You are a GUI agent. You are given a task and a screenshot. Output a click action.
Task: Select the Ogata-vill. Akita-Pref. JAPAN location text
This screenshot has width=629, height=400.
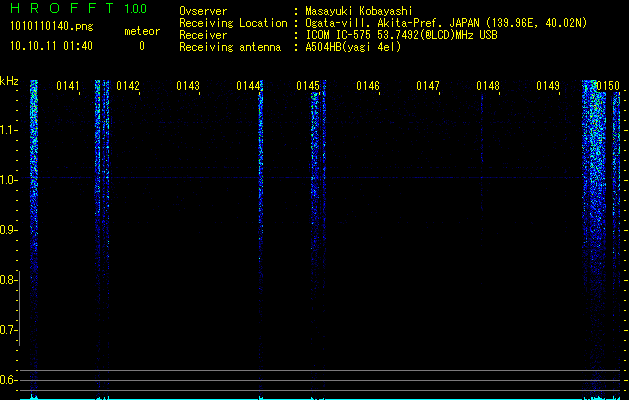click(x=446, y=23)
